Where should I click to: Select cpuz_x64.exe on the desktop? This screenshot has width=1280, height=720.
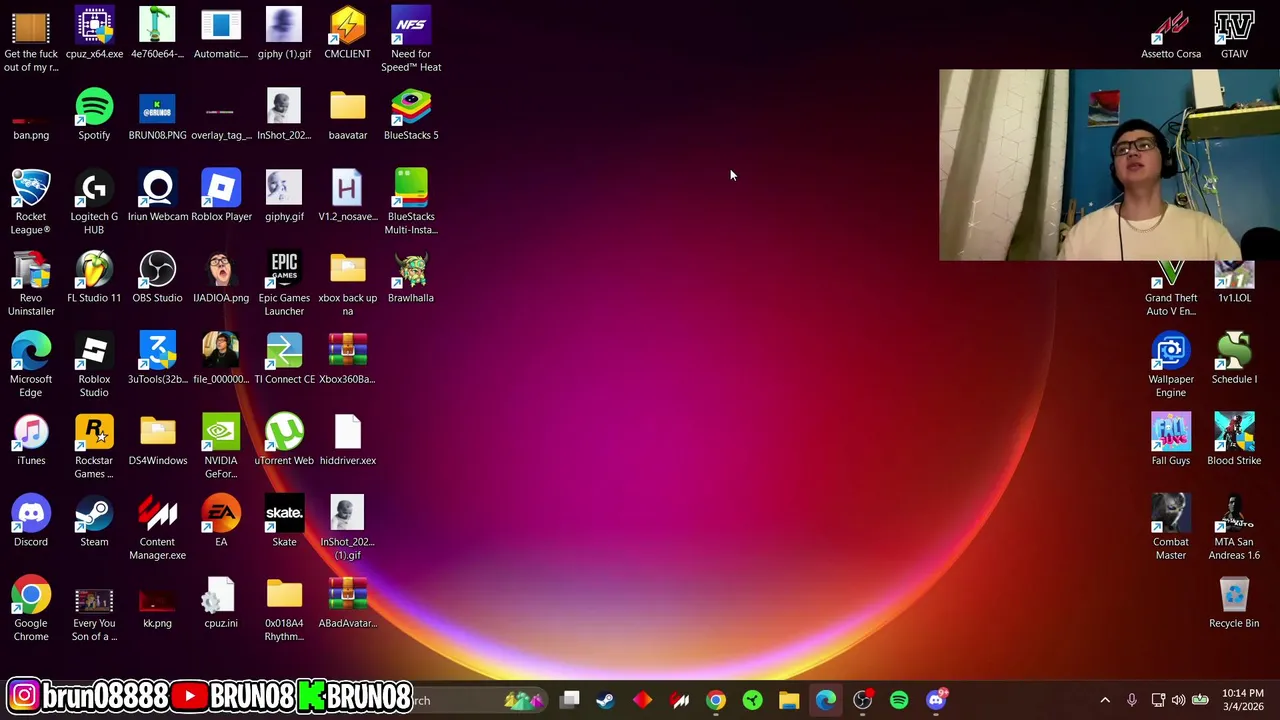[x=94, y=34]
